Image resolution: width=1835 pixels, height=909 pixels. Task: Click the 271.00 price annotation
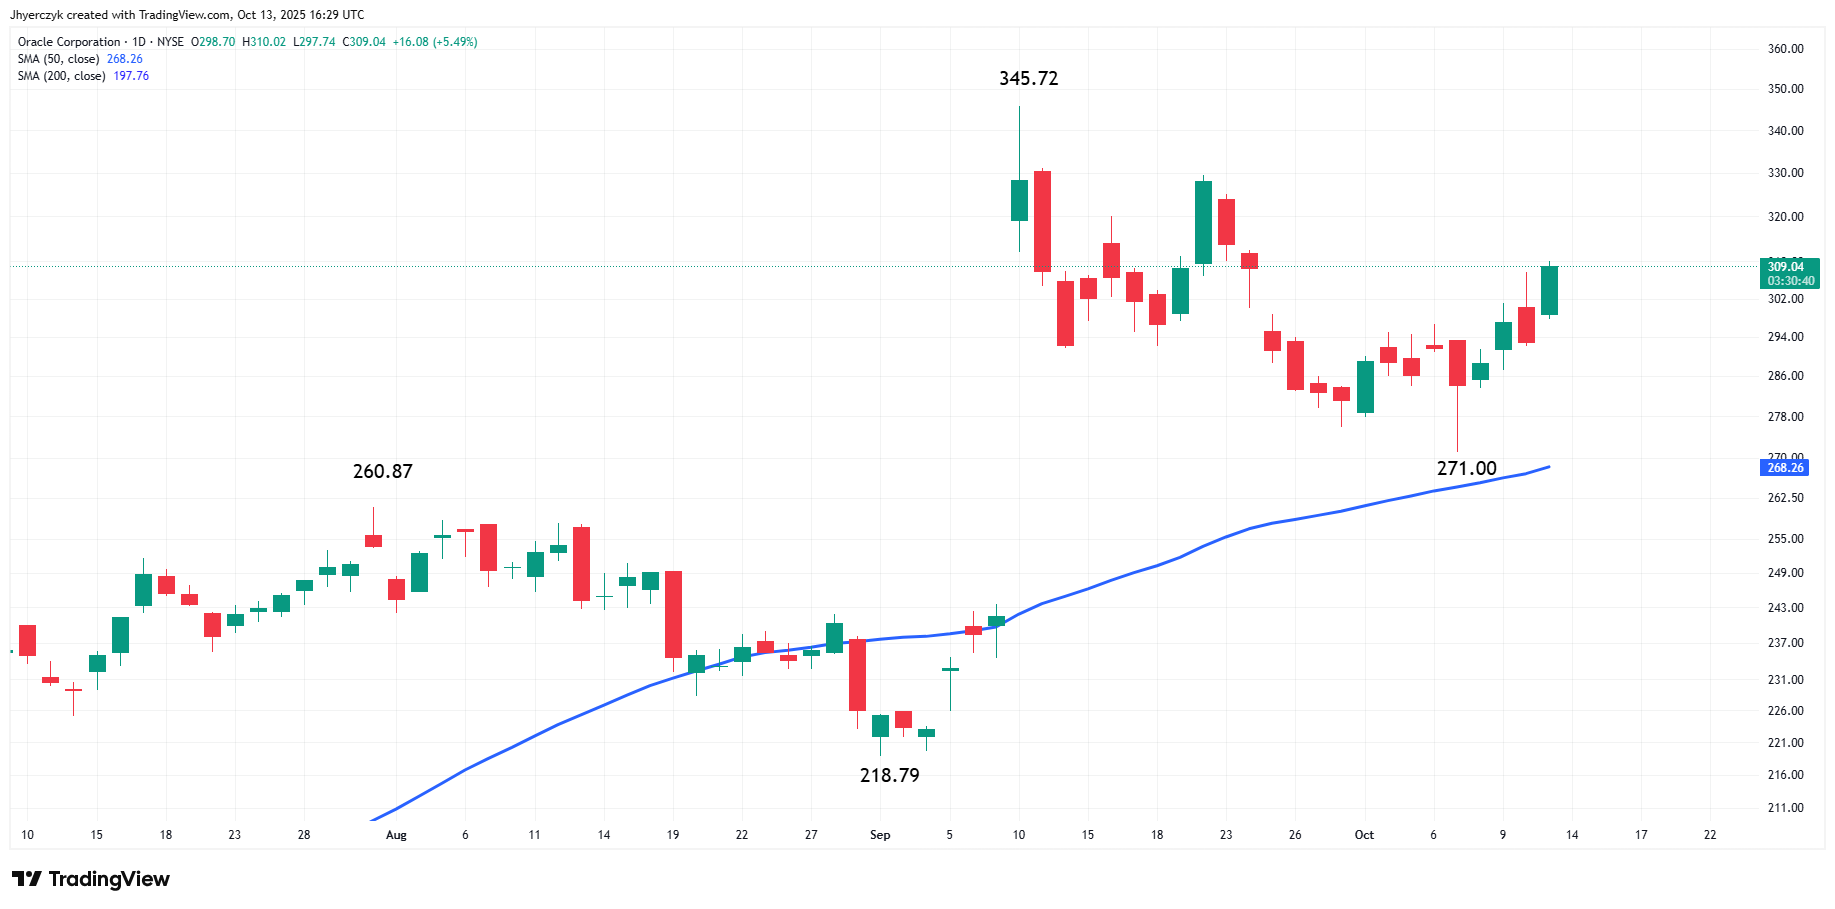point(1466,468)
